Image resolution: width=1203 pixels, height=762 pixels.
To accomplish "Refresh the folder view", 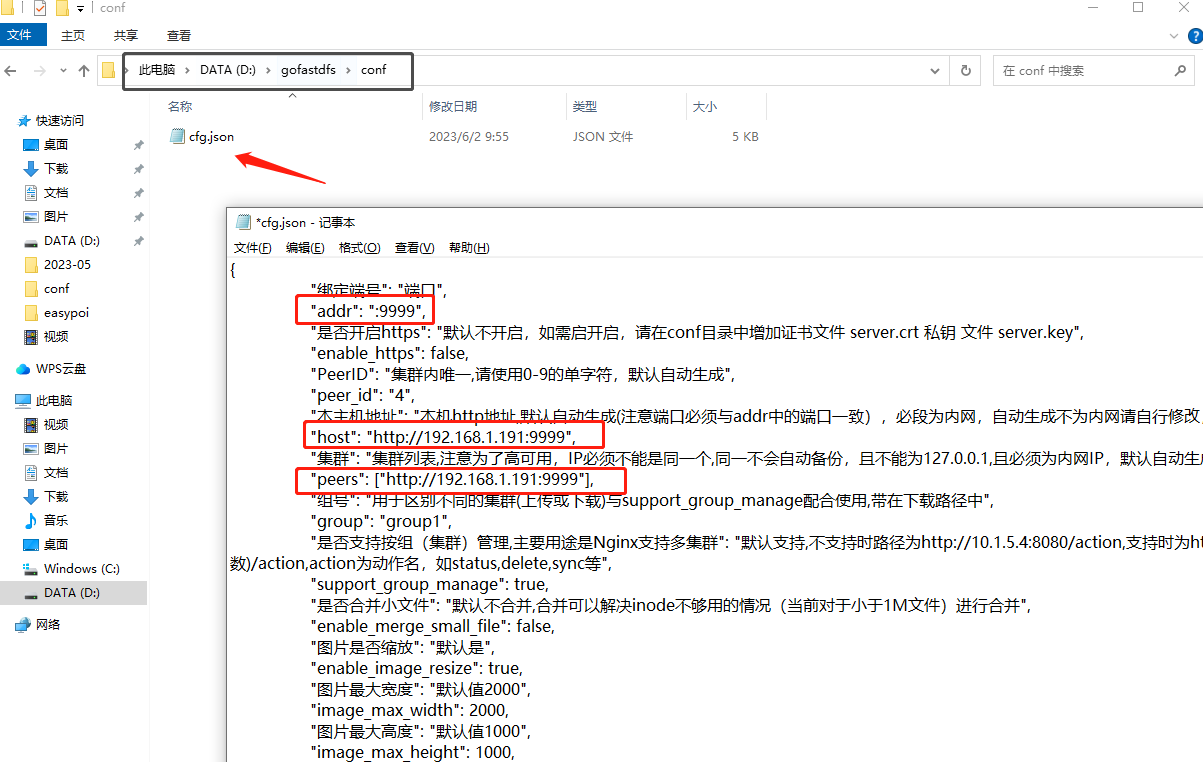I will (x=965, y=71).
